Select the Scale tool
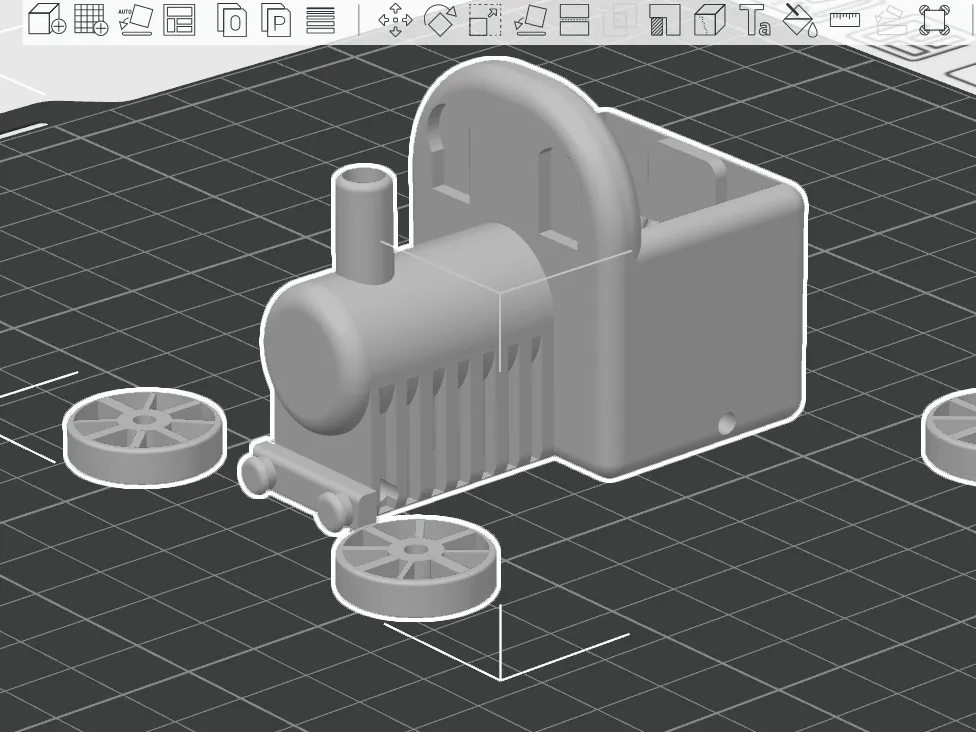976x732 pixels. coord(485,20)
